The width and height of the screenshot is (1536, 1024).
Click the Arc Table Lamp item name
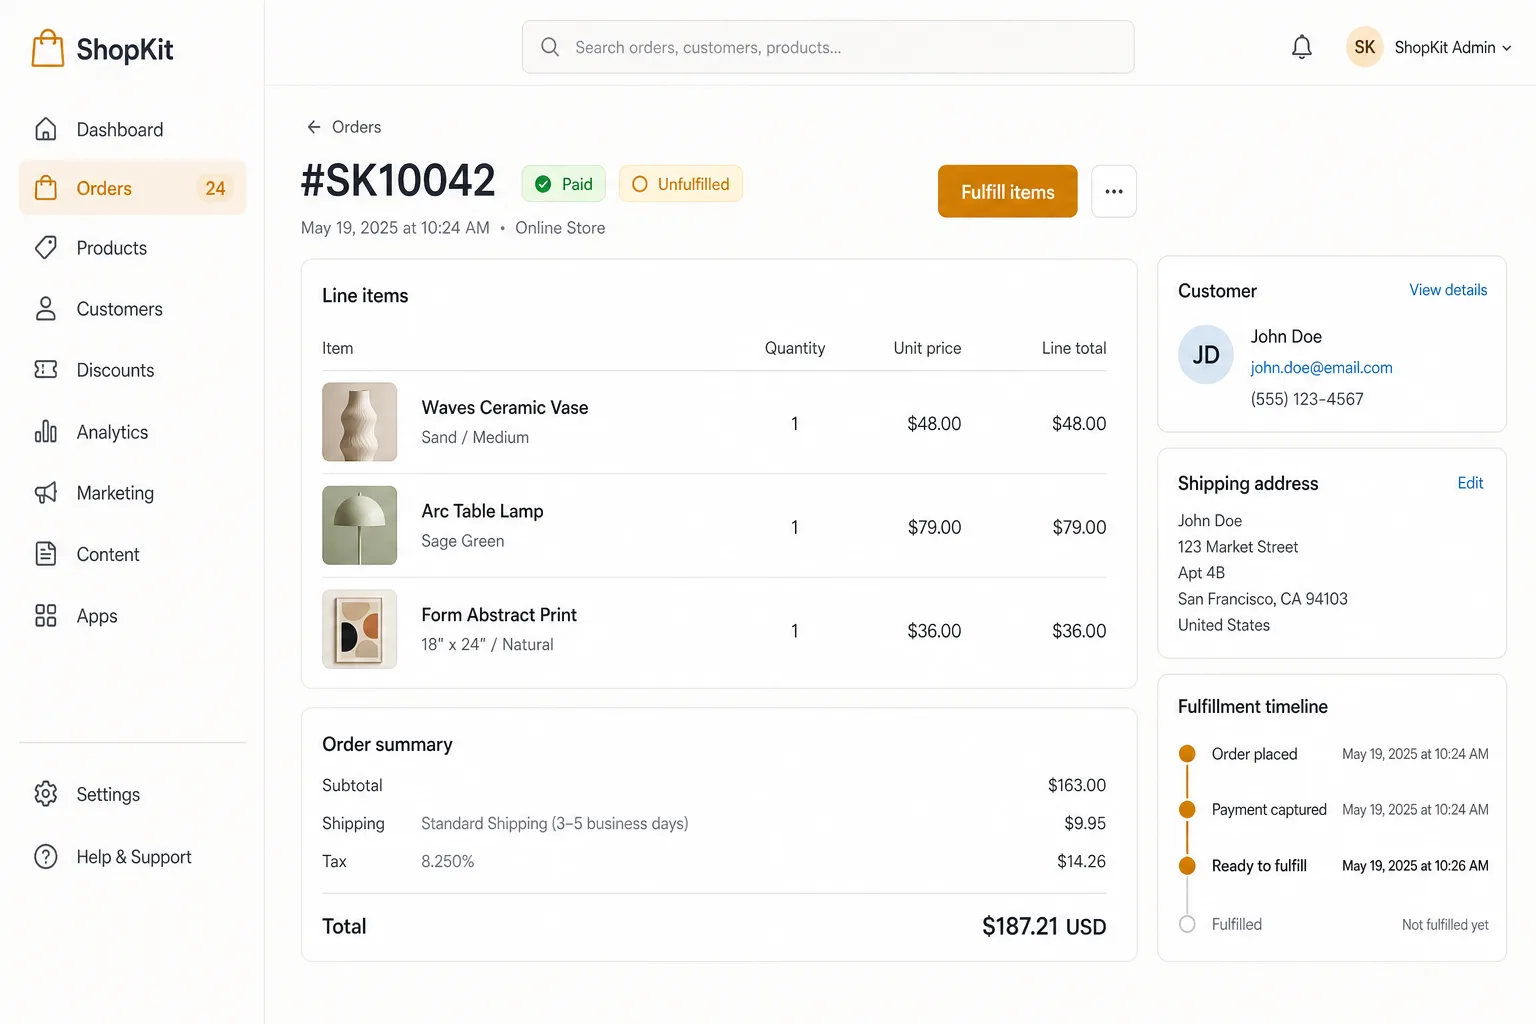point(482,511)
